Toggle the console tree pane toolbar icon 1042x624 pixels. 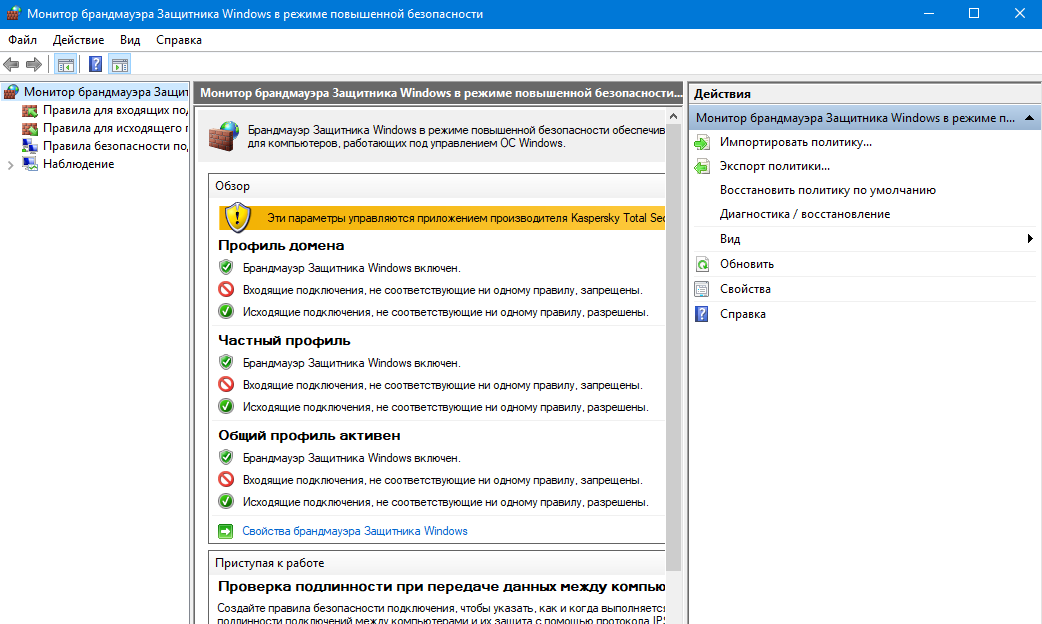tap(66, 65)
